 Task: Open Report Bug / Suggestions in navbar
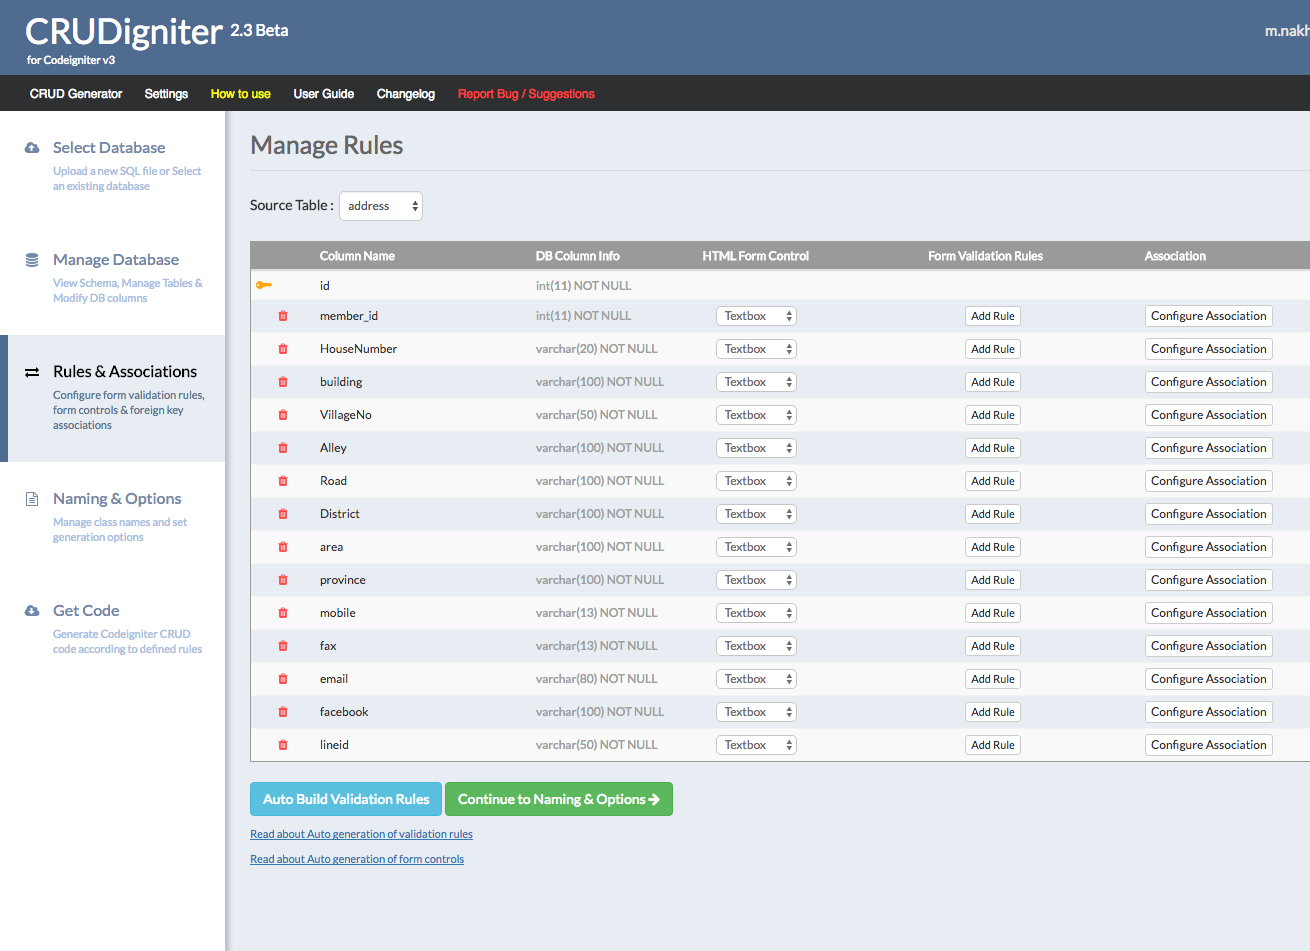pyautogui.click(x=526, y=94)
